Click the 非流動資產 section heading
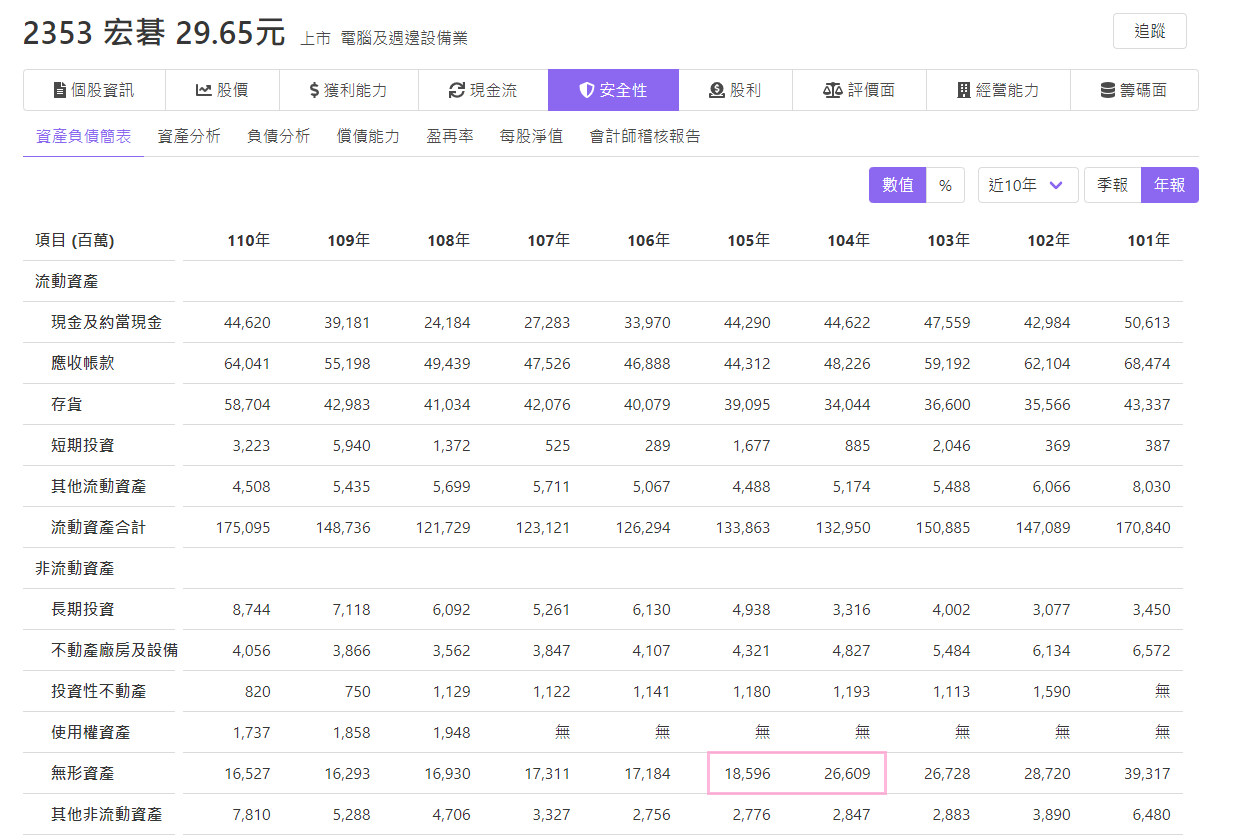This screenshot has height=836, width=1234. point(75,568)
